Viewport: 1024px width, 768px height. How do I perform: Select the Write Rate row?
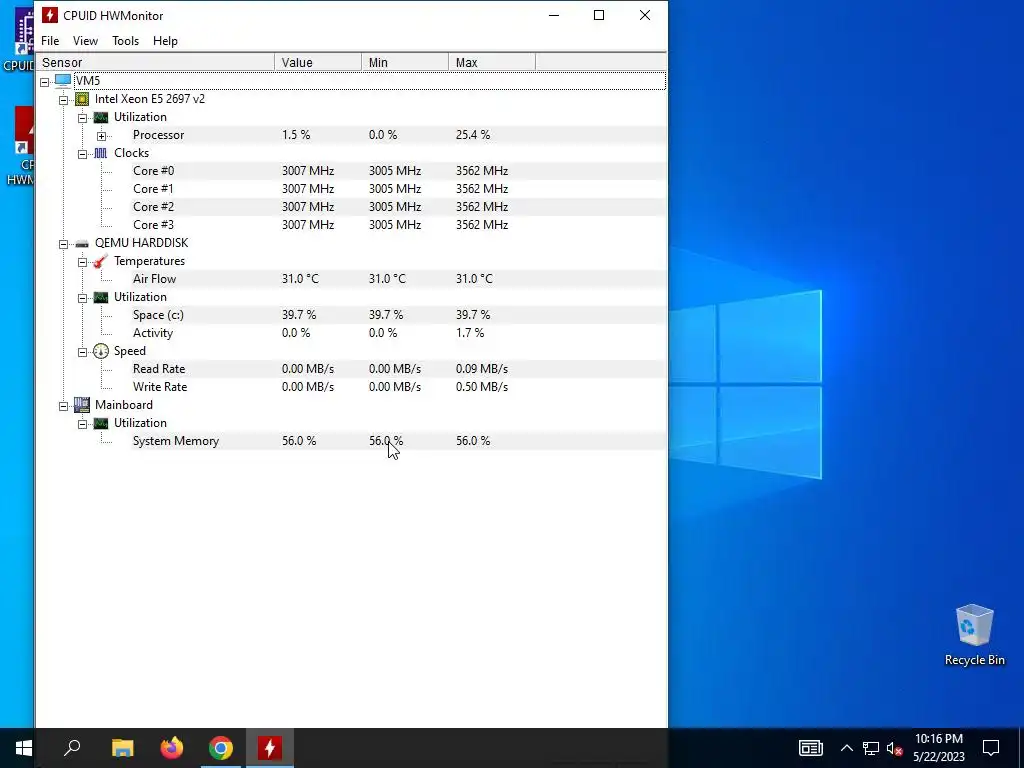pyautogui.click(x=398, y=387)
